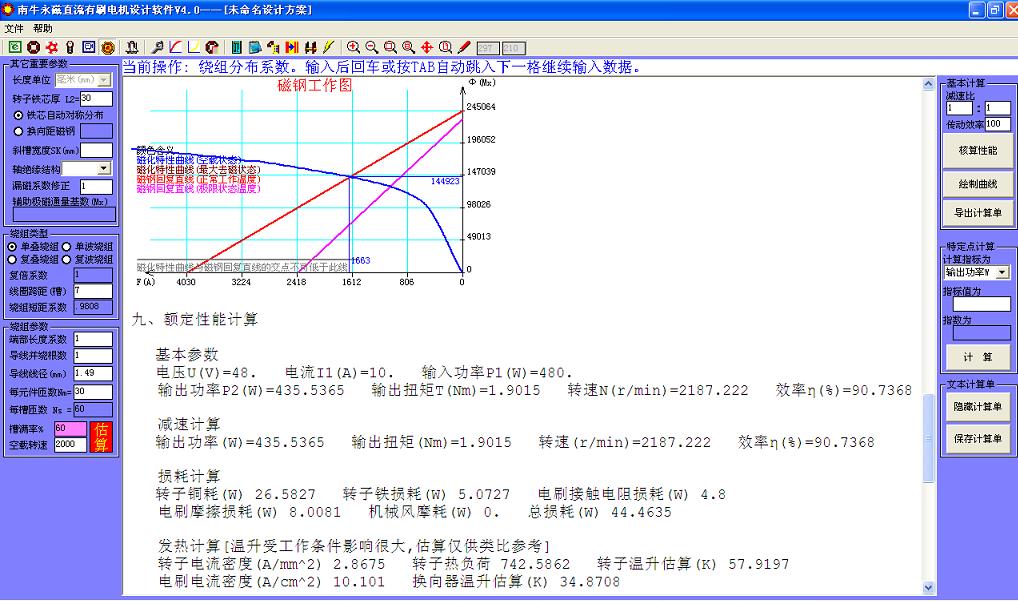Select 铁芯自动对称分布 radio option

coord(18,115)
